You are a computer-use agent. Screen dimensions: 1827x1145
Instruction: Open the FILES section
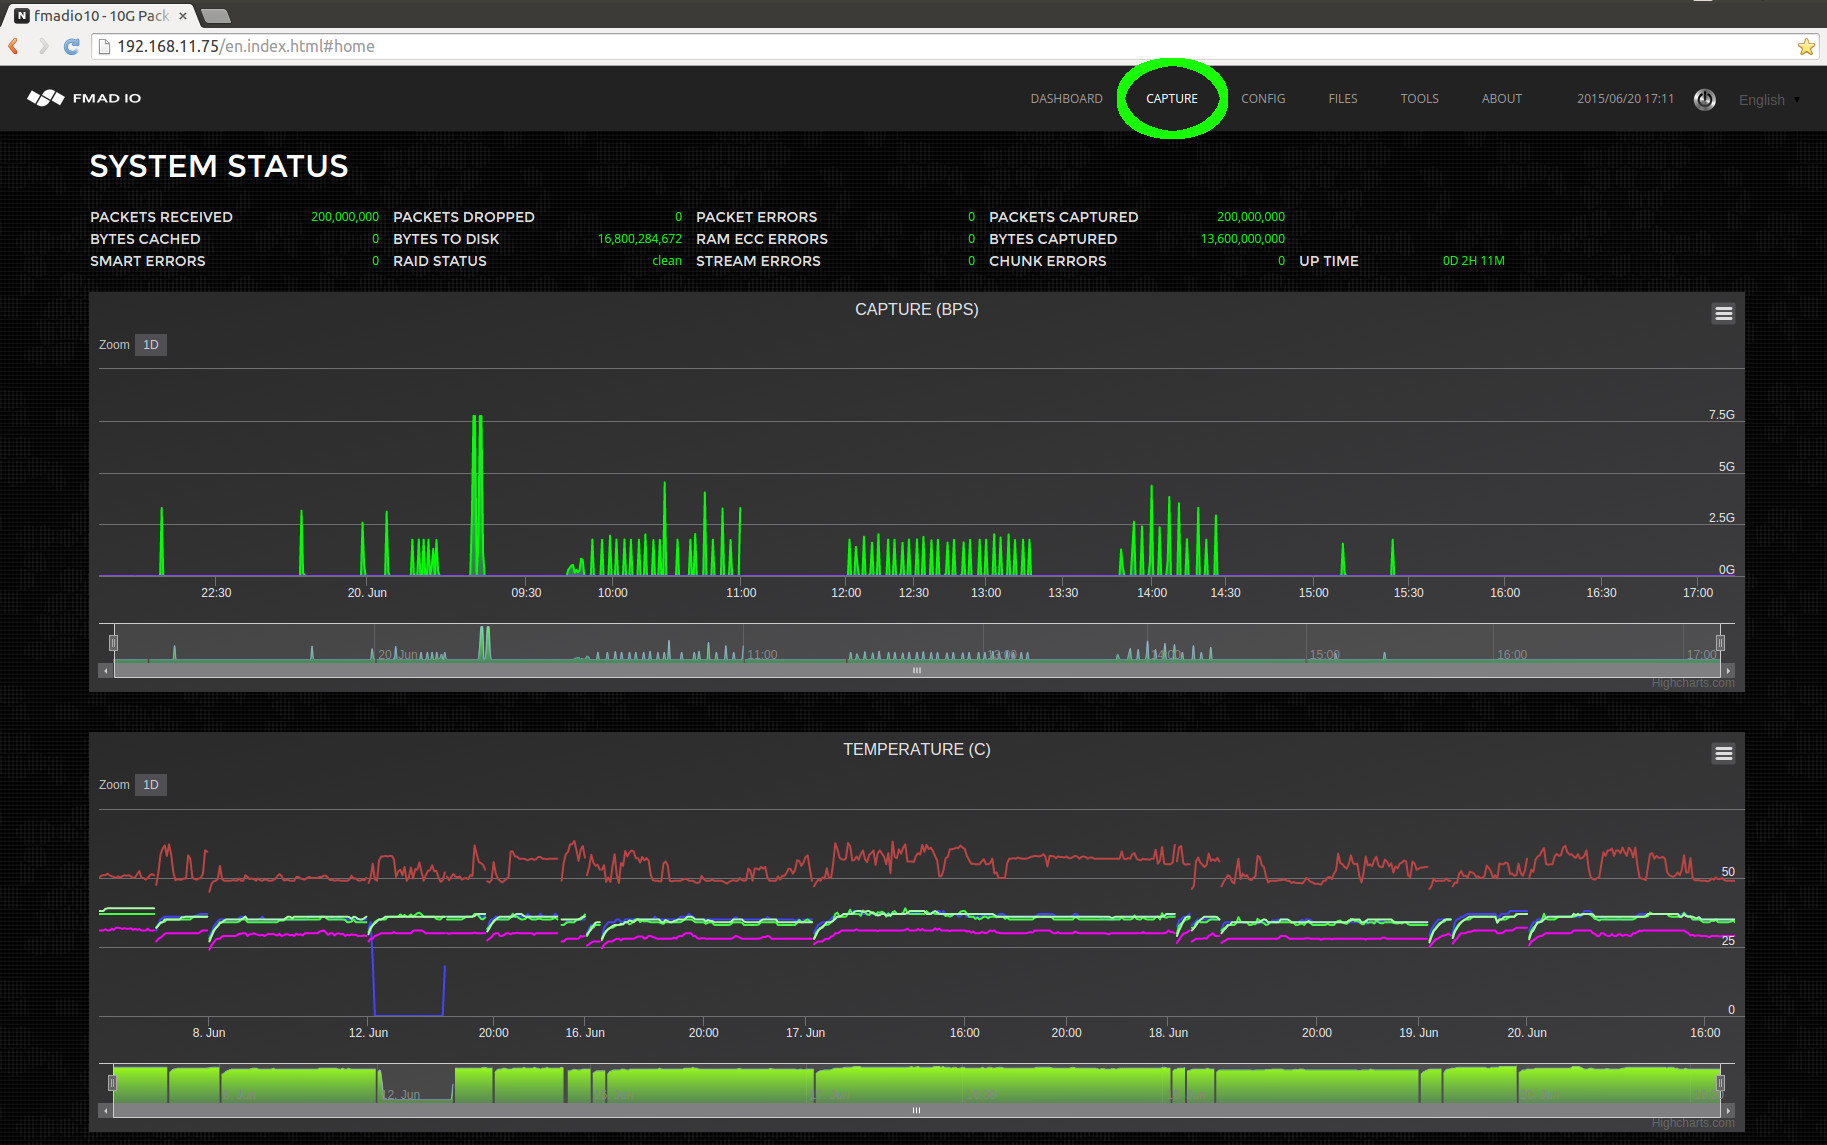click(x=1342, y=99)
